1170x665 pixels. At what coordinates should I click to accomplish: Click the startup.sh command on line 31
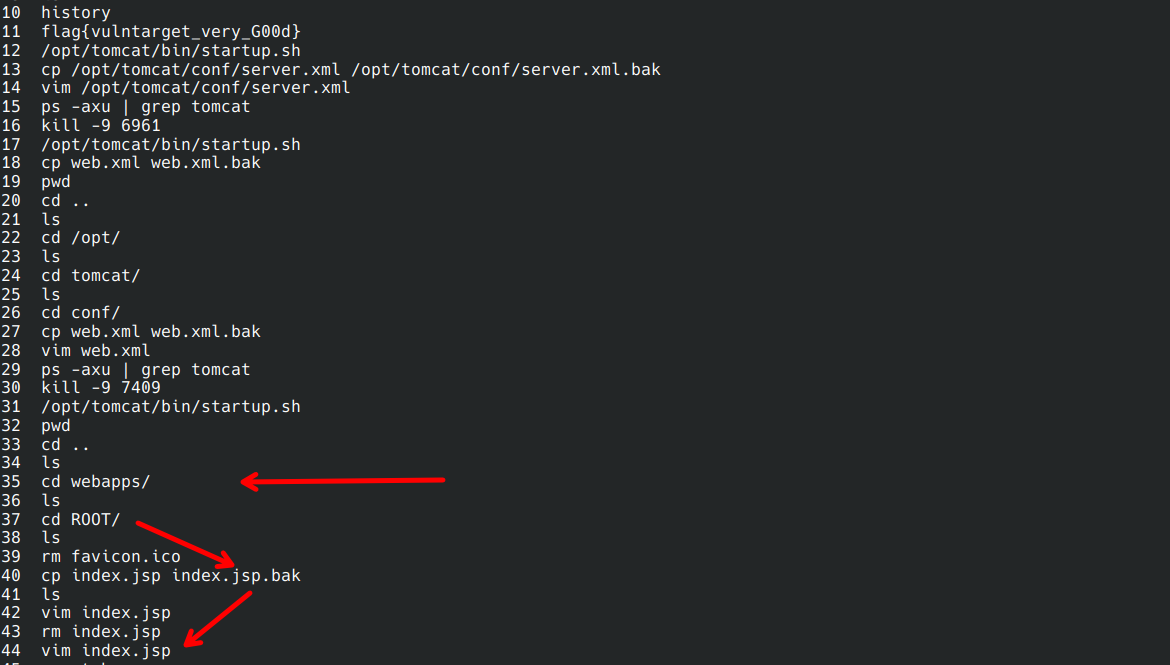pos(171,407)
